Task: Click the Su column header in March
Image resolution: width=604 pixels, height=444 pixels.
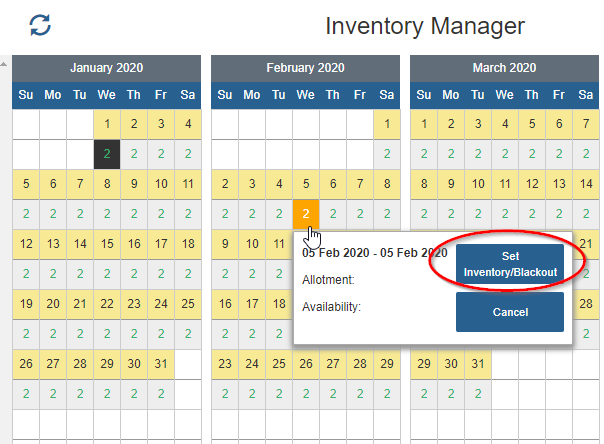Action: pyautogui.click(x=424, y=95)
